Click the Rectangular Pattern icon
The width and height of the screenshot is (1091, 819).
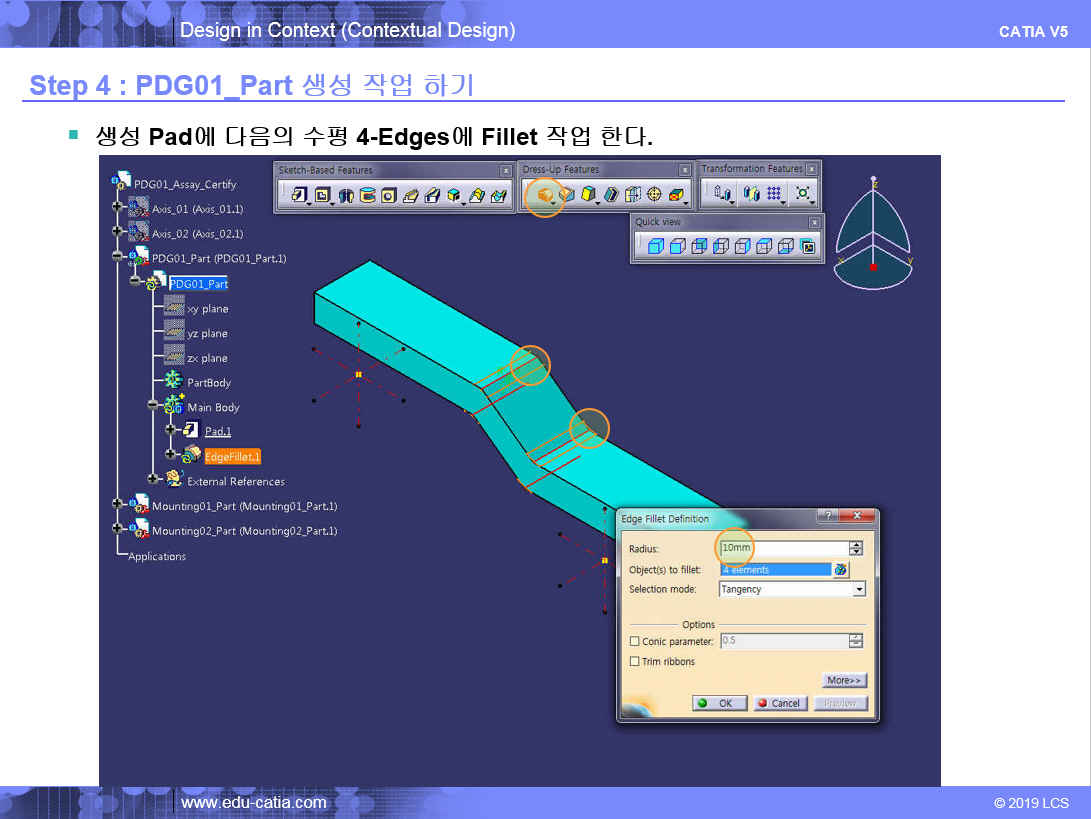[773, 194]
